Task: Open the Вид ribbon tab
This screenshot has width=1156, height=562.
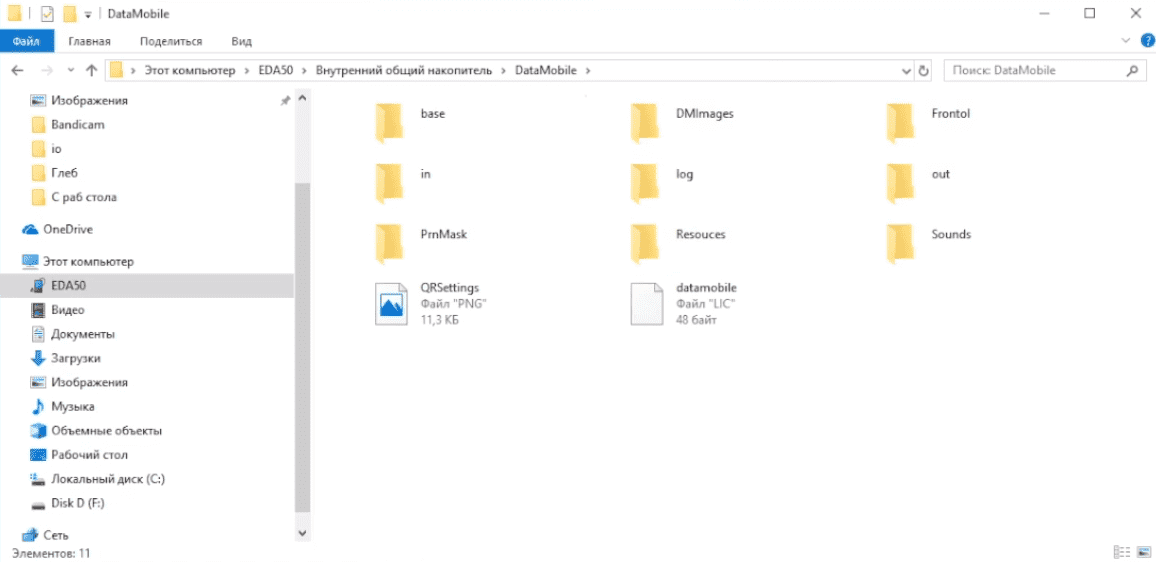Action: click(242, 41)
